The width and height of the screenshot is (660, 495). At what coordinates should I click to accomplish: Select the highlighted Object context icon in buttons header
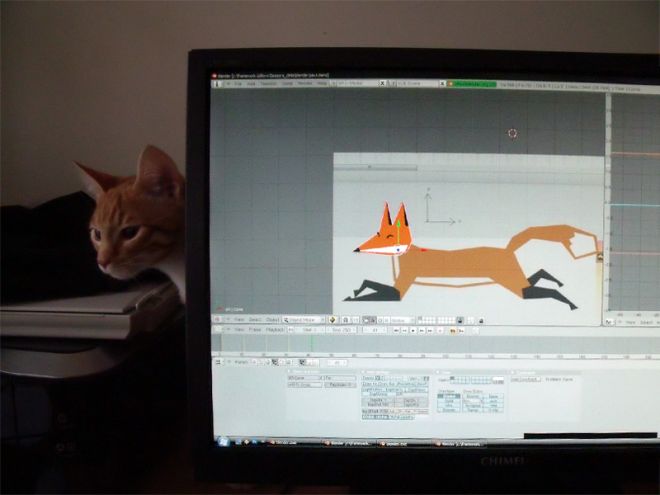(x=275, y=362)
